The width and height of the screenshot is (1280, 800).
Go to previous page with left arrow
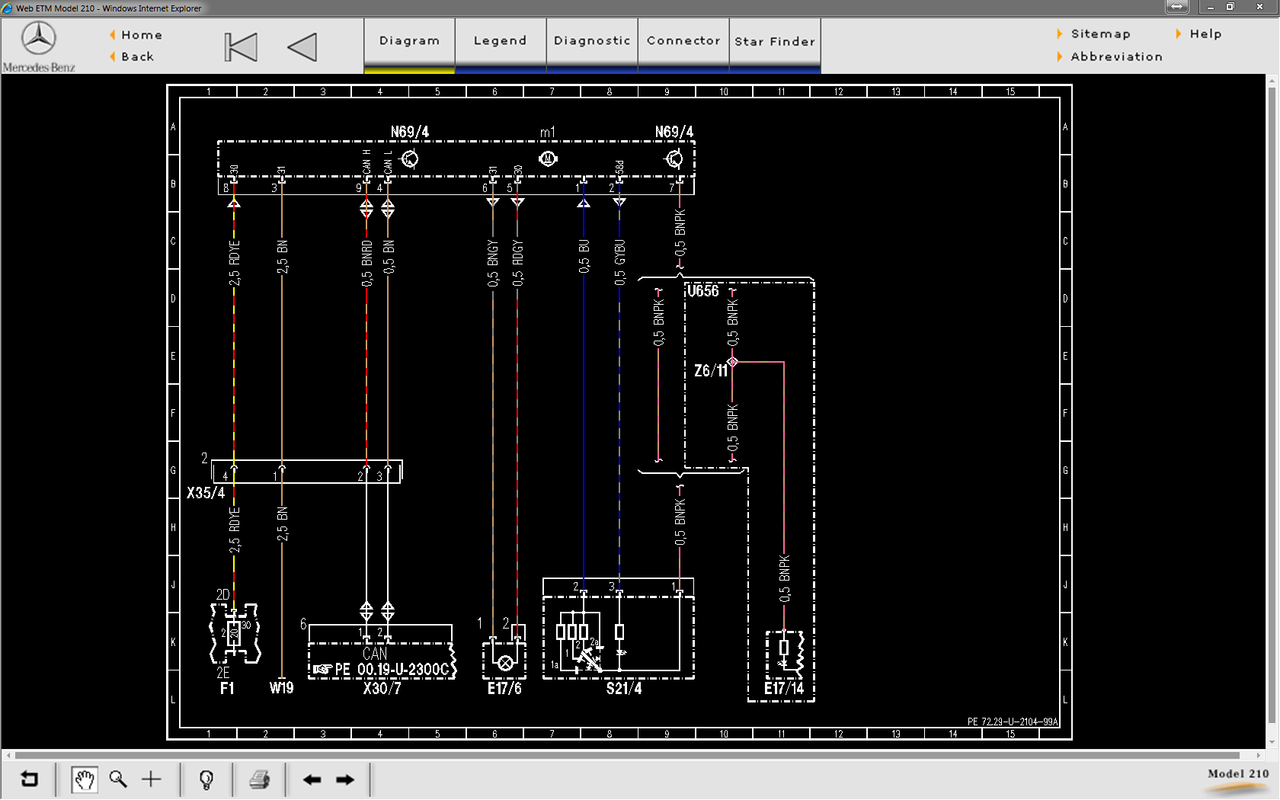(x=312, y=780)
